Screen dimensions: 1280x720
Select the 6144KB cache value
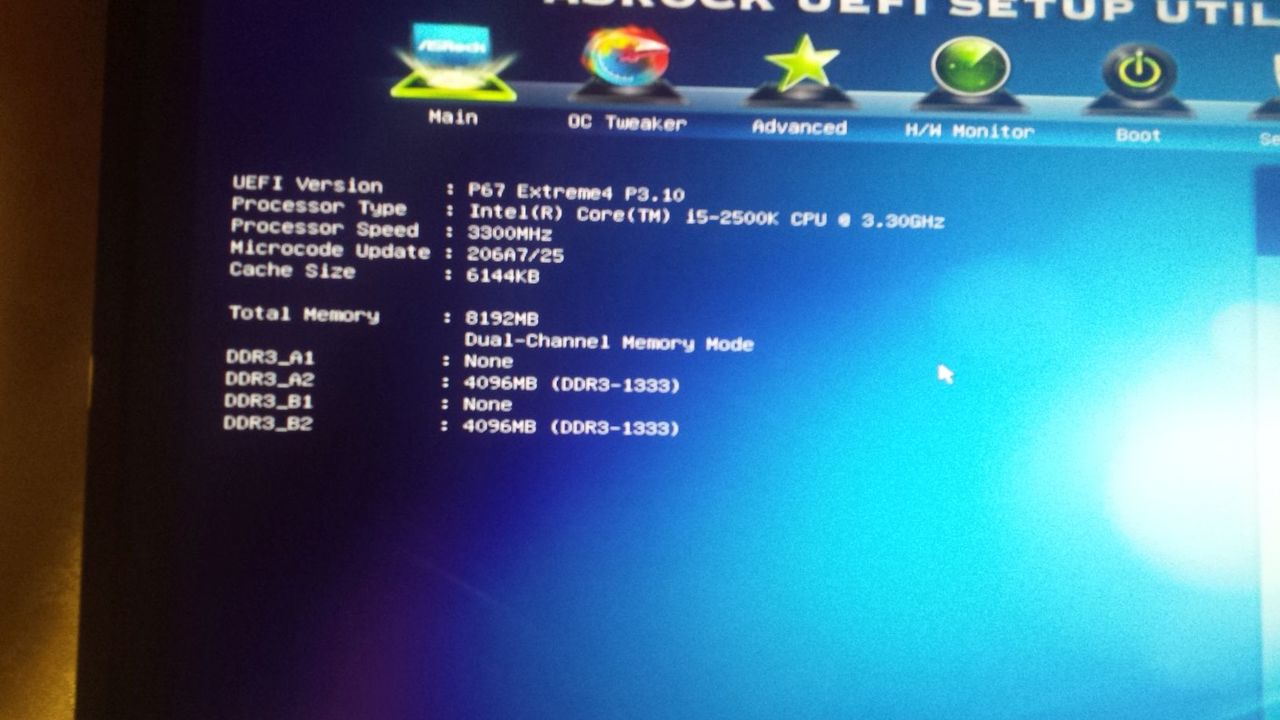[x=503, y=276]
